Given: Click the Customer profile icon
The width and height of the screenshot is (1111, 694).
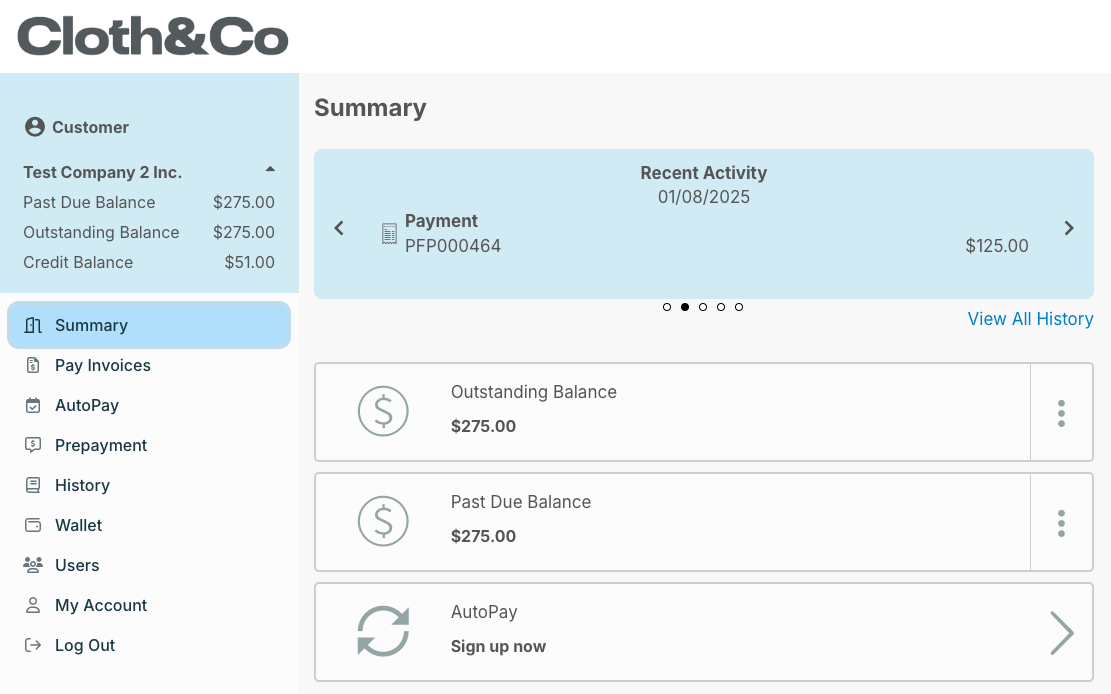Looking at the screenshot, I should [x=35, y=127].
